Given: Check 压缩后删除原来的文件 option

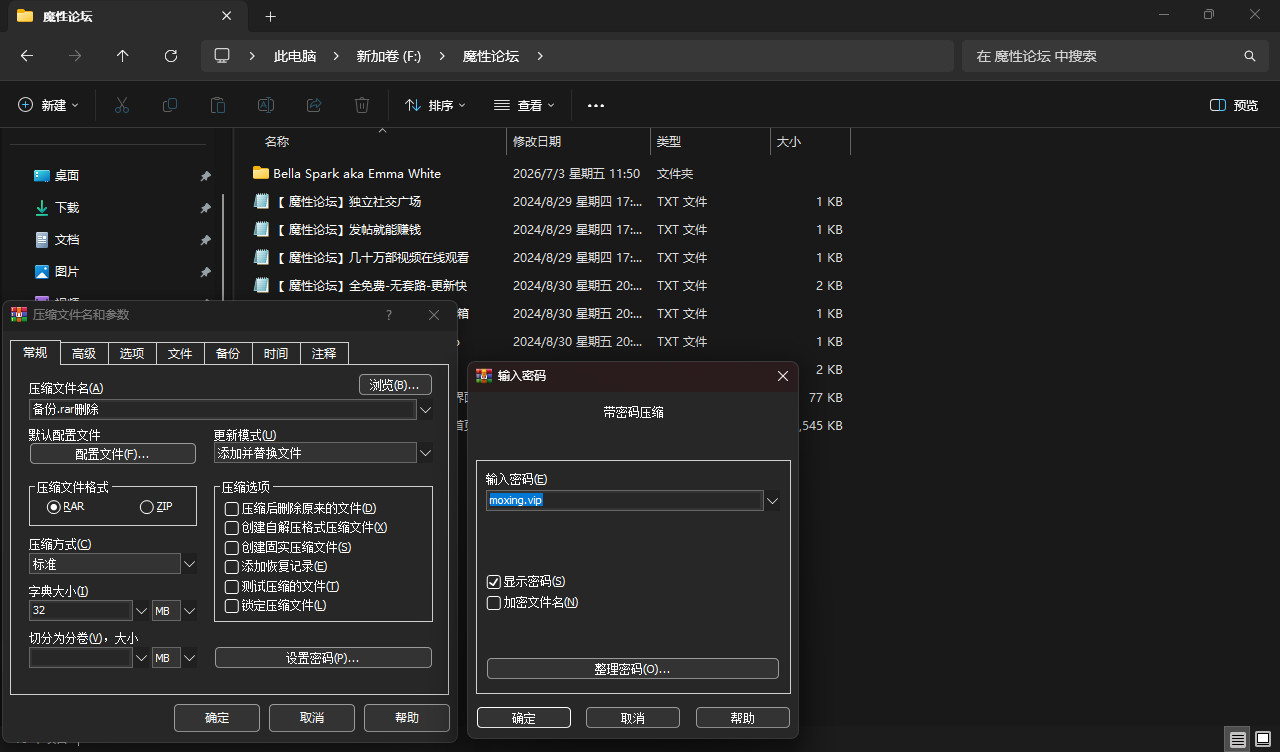Looking at the screenshot, I should tap(232, 509).
